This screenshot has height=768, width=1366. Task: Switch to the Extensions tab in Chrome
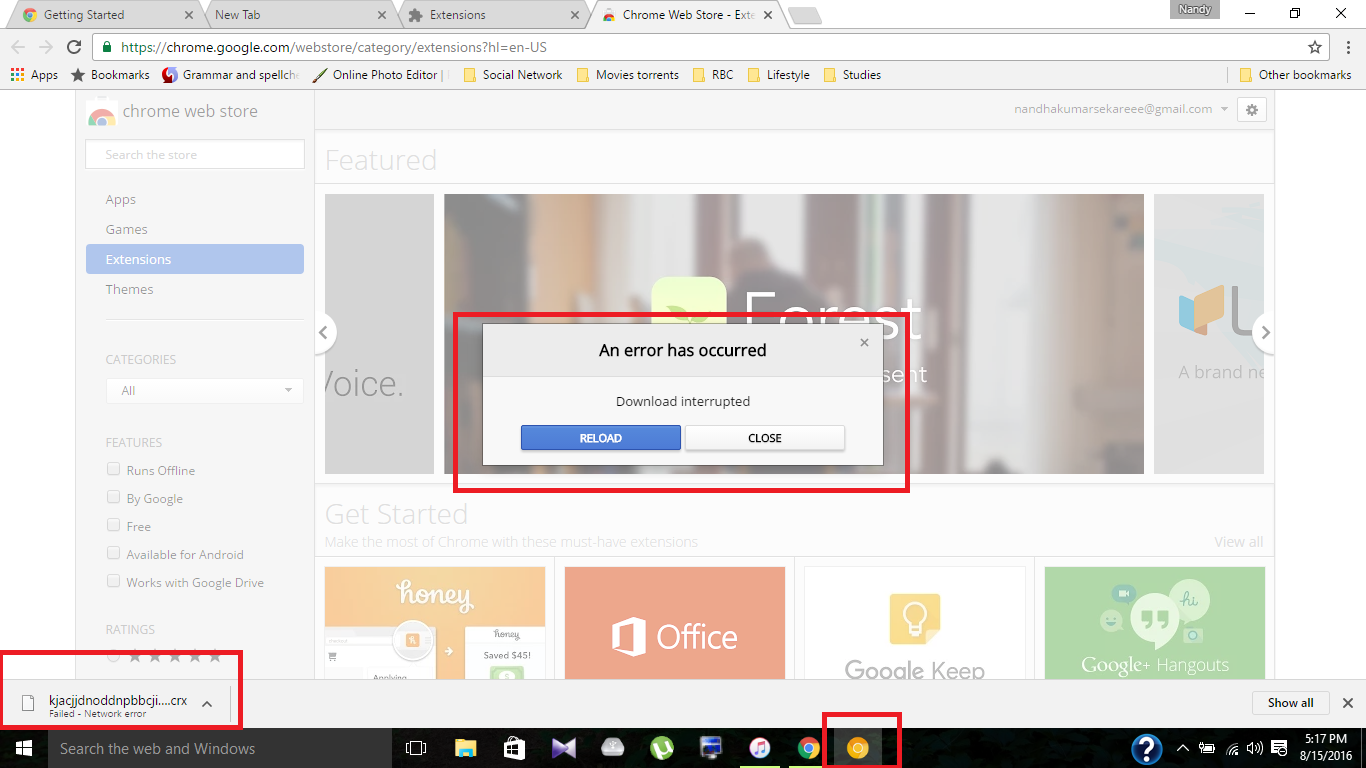click(x=492, y=15)
